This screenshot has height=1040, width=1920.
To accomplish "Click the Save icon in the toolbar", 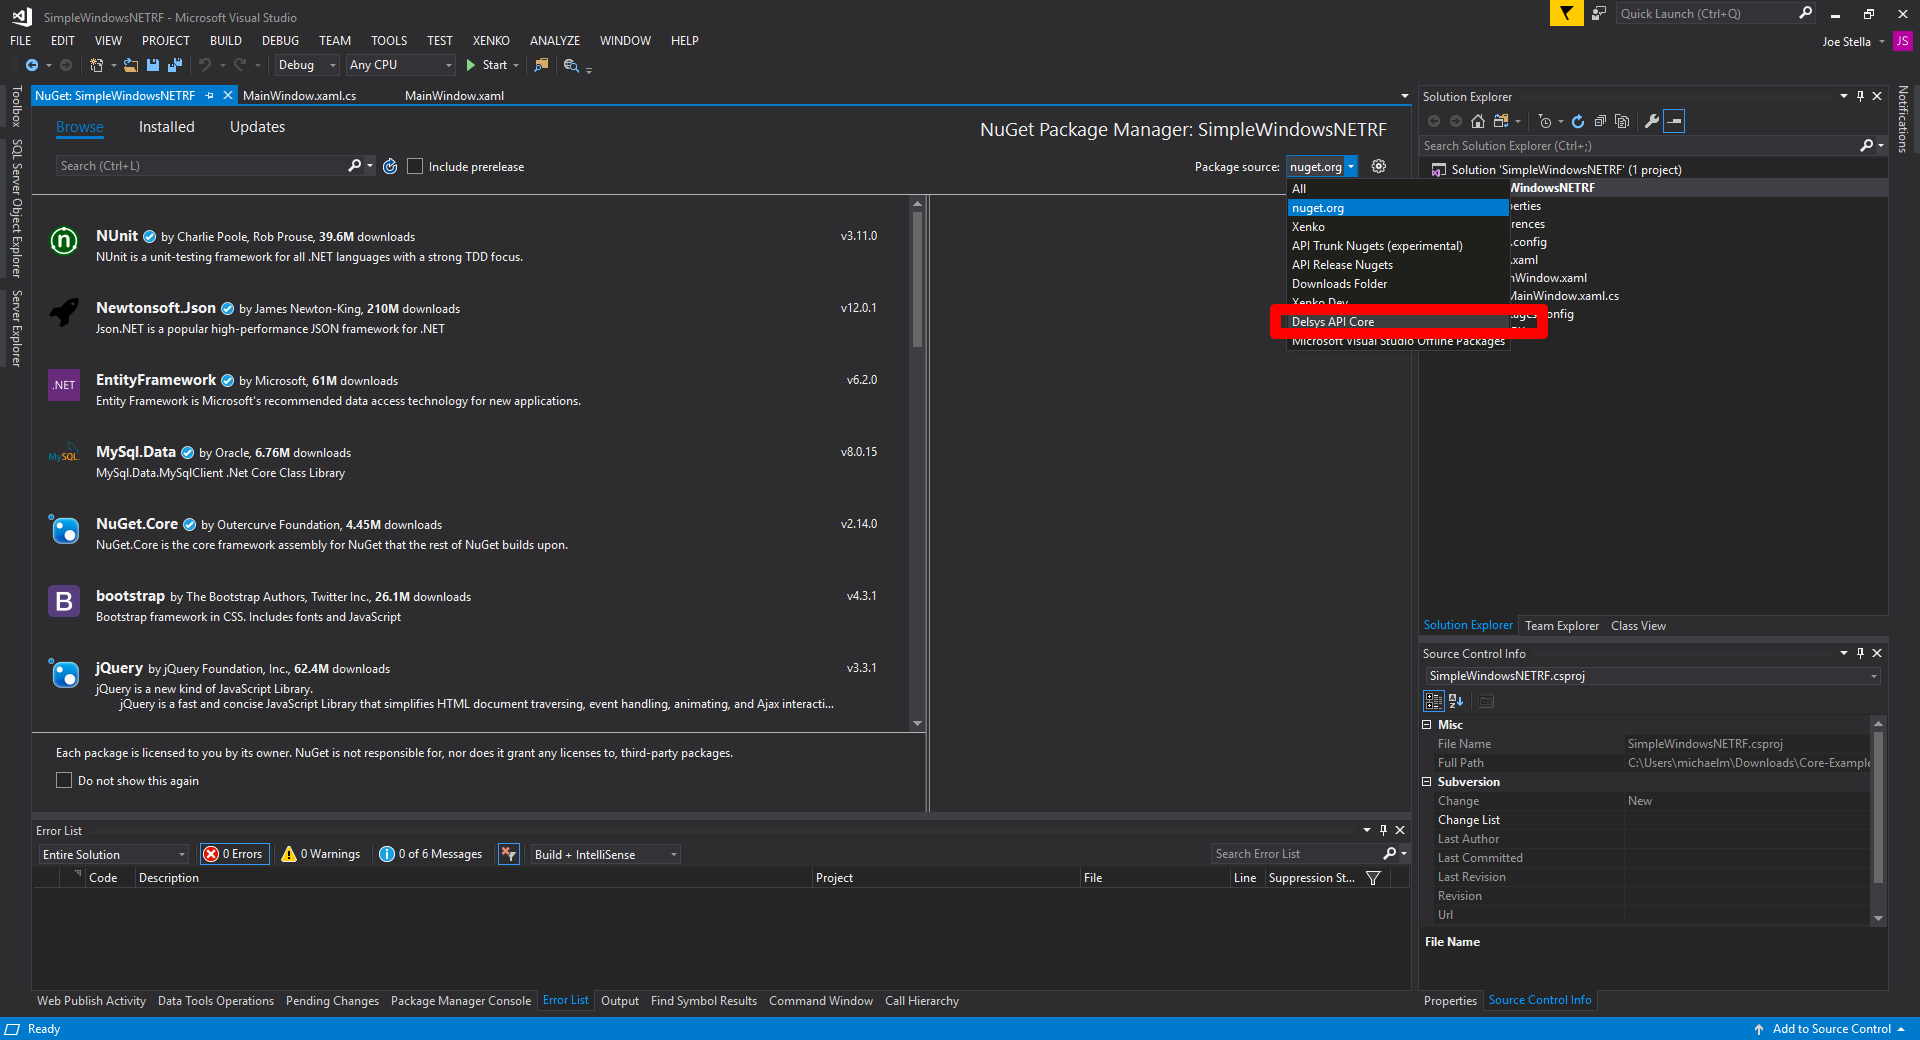I will pyautogui.click(x=153, y=65).
